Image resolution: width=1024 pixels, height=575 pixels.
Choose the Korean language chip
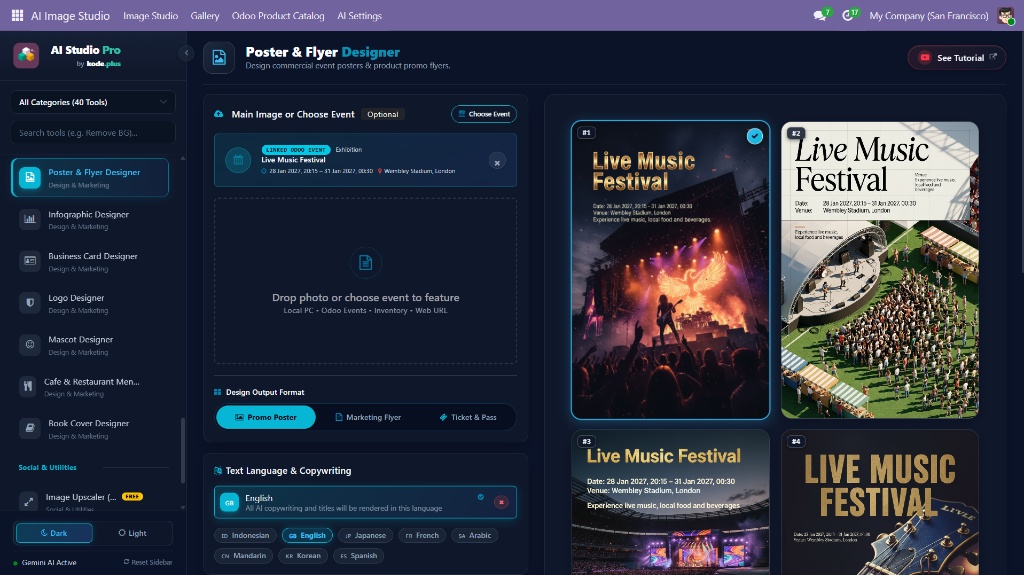pos(303,555)
